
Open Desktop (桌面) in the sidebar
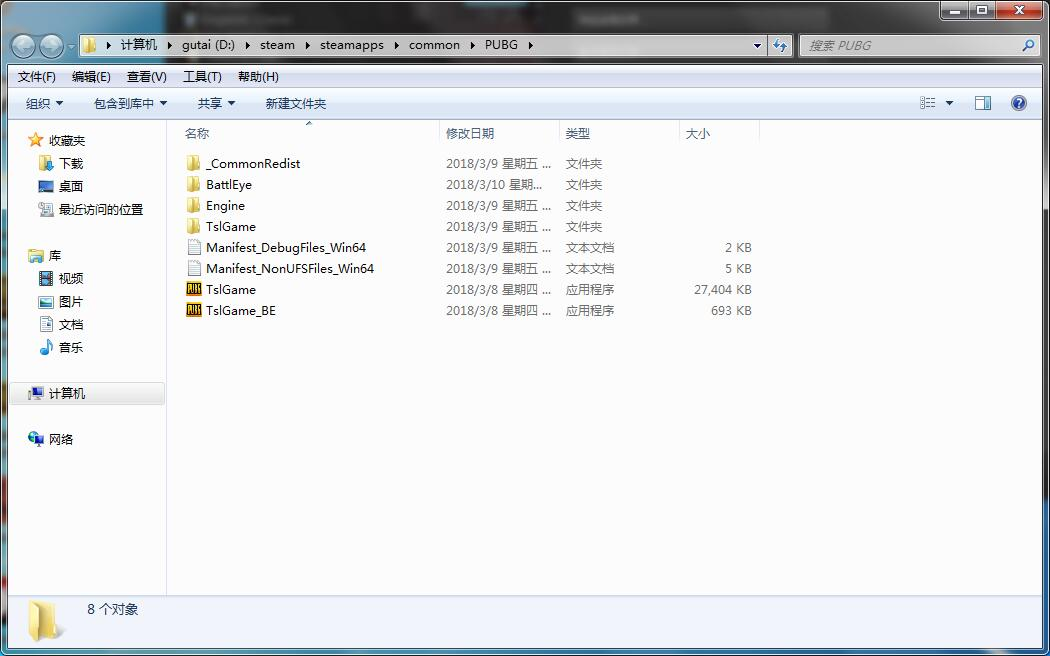(x=62, y=186)
